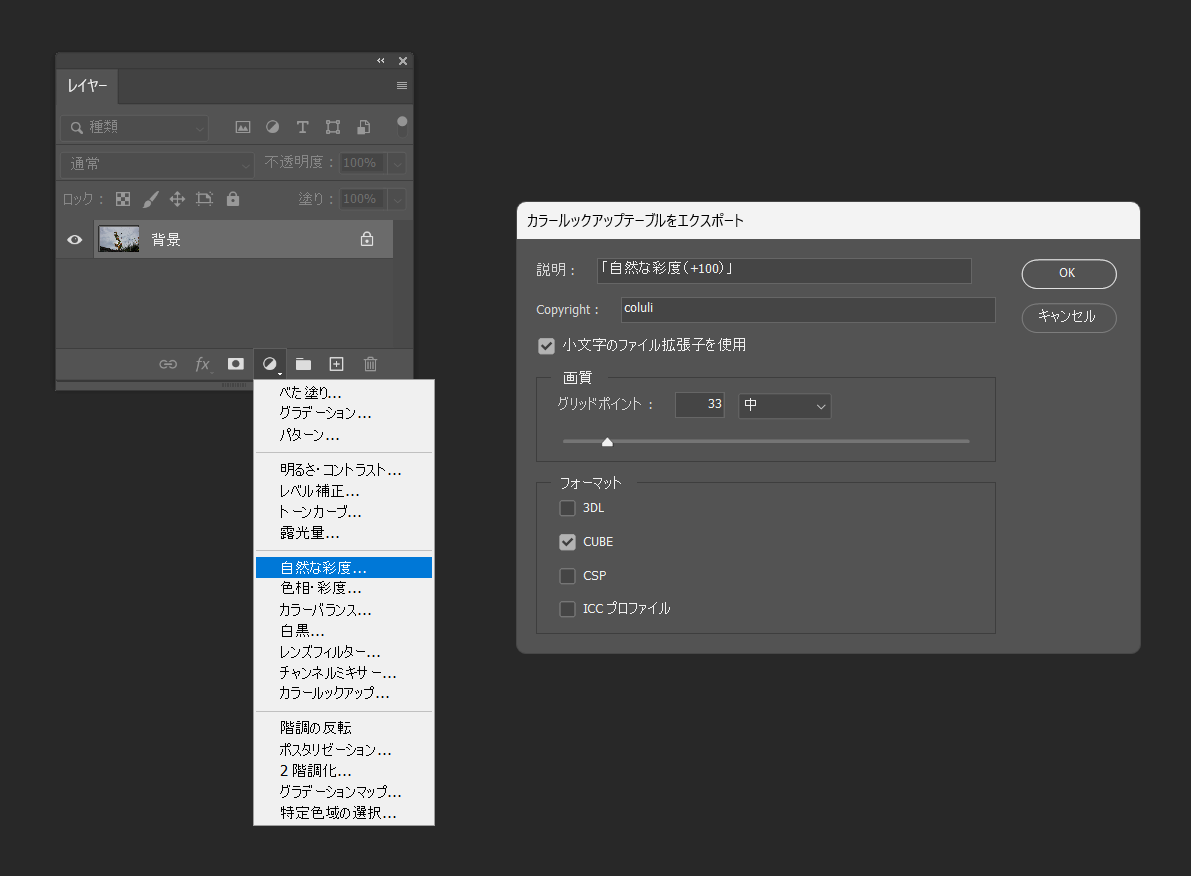The height and width of the screenshot is (876, 1191).
Task: Open the 不透明度 opacity dropdown arrow
Action: 398,162
